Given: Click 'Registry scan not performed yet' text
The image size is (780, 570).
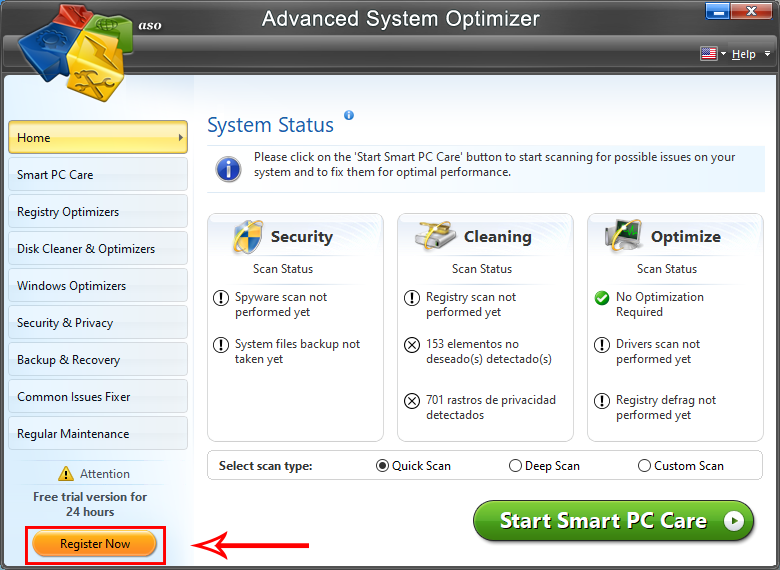Looking at the screenshot, I should coord(471,304).
